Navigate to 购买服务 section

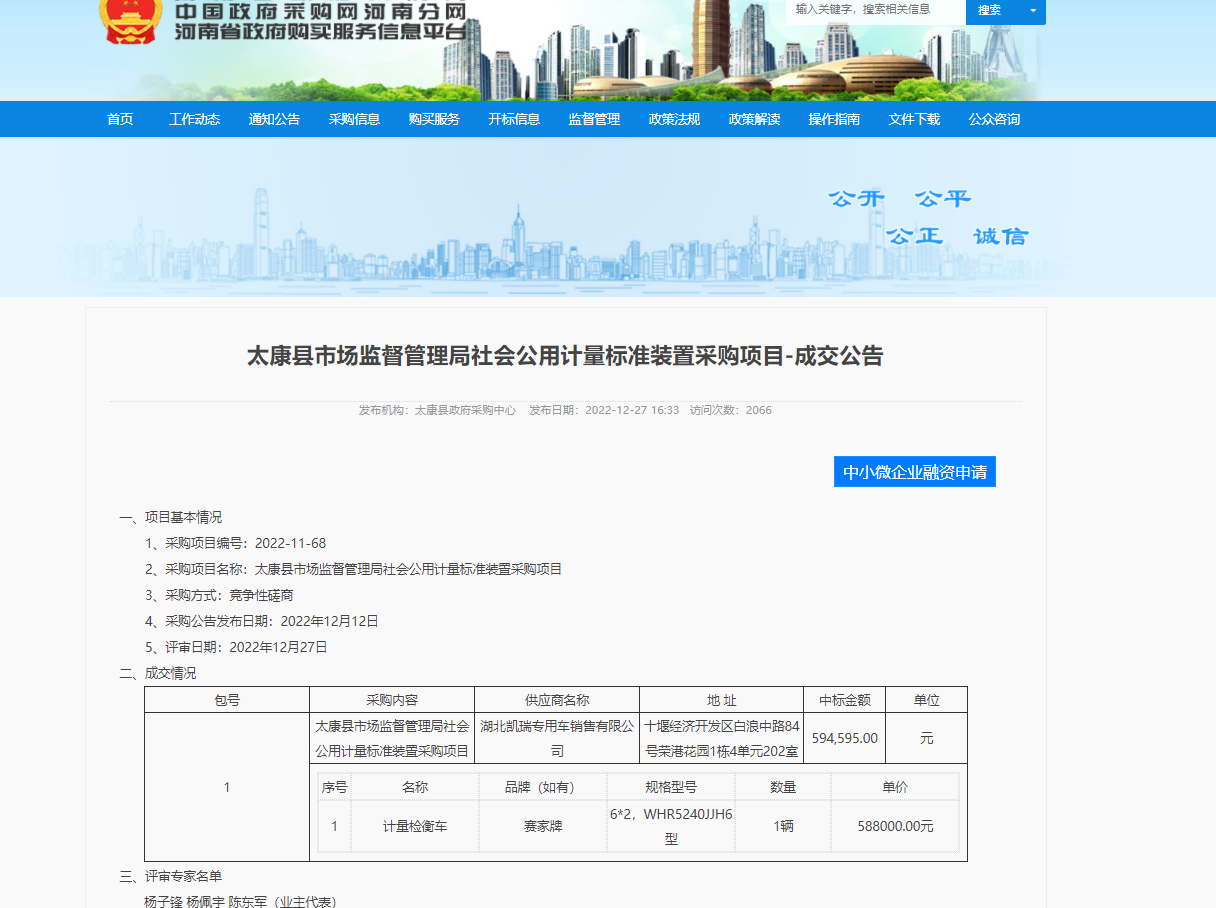(x=434, y=119)
